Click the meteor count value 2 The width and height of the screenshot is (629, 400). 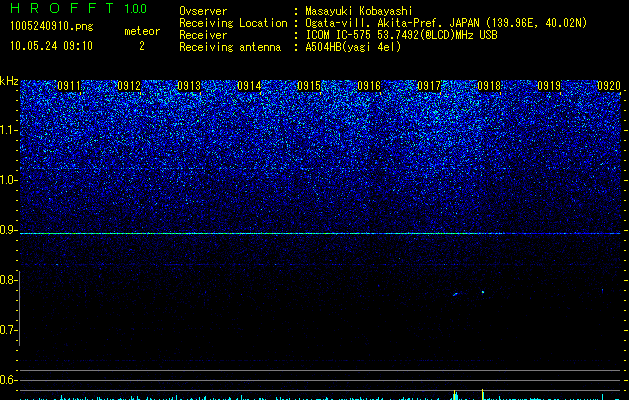(142, 46)
